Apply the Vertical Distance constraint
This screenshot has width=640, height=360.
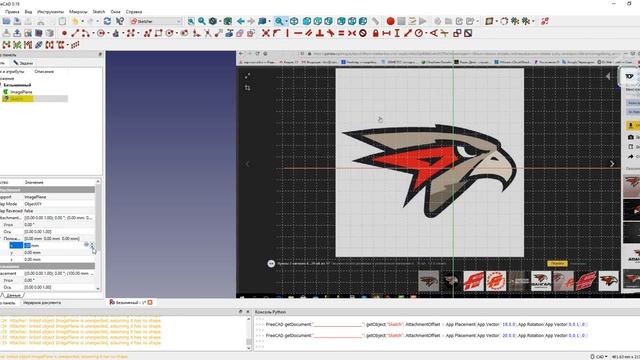pos(397,33)
